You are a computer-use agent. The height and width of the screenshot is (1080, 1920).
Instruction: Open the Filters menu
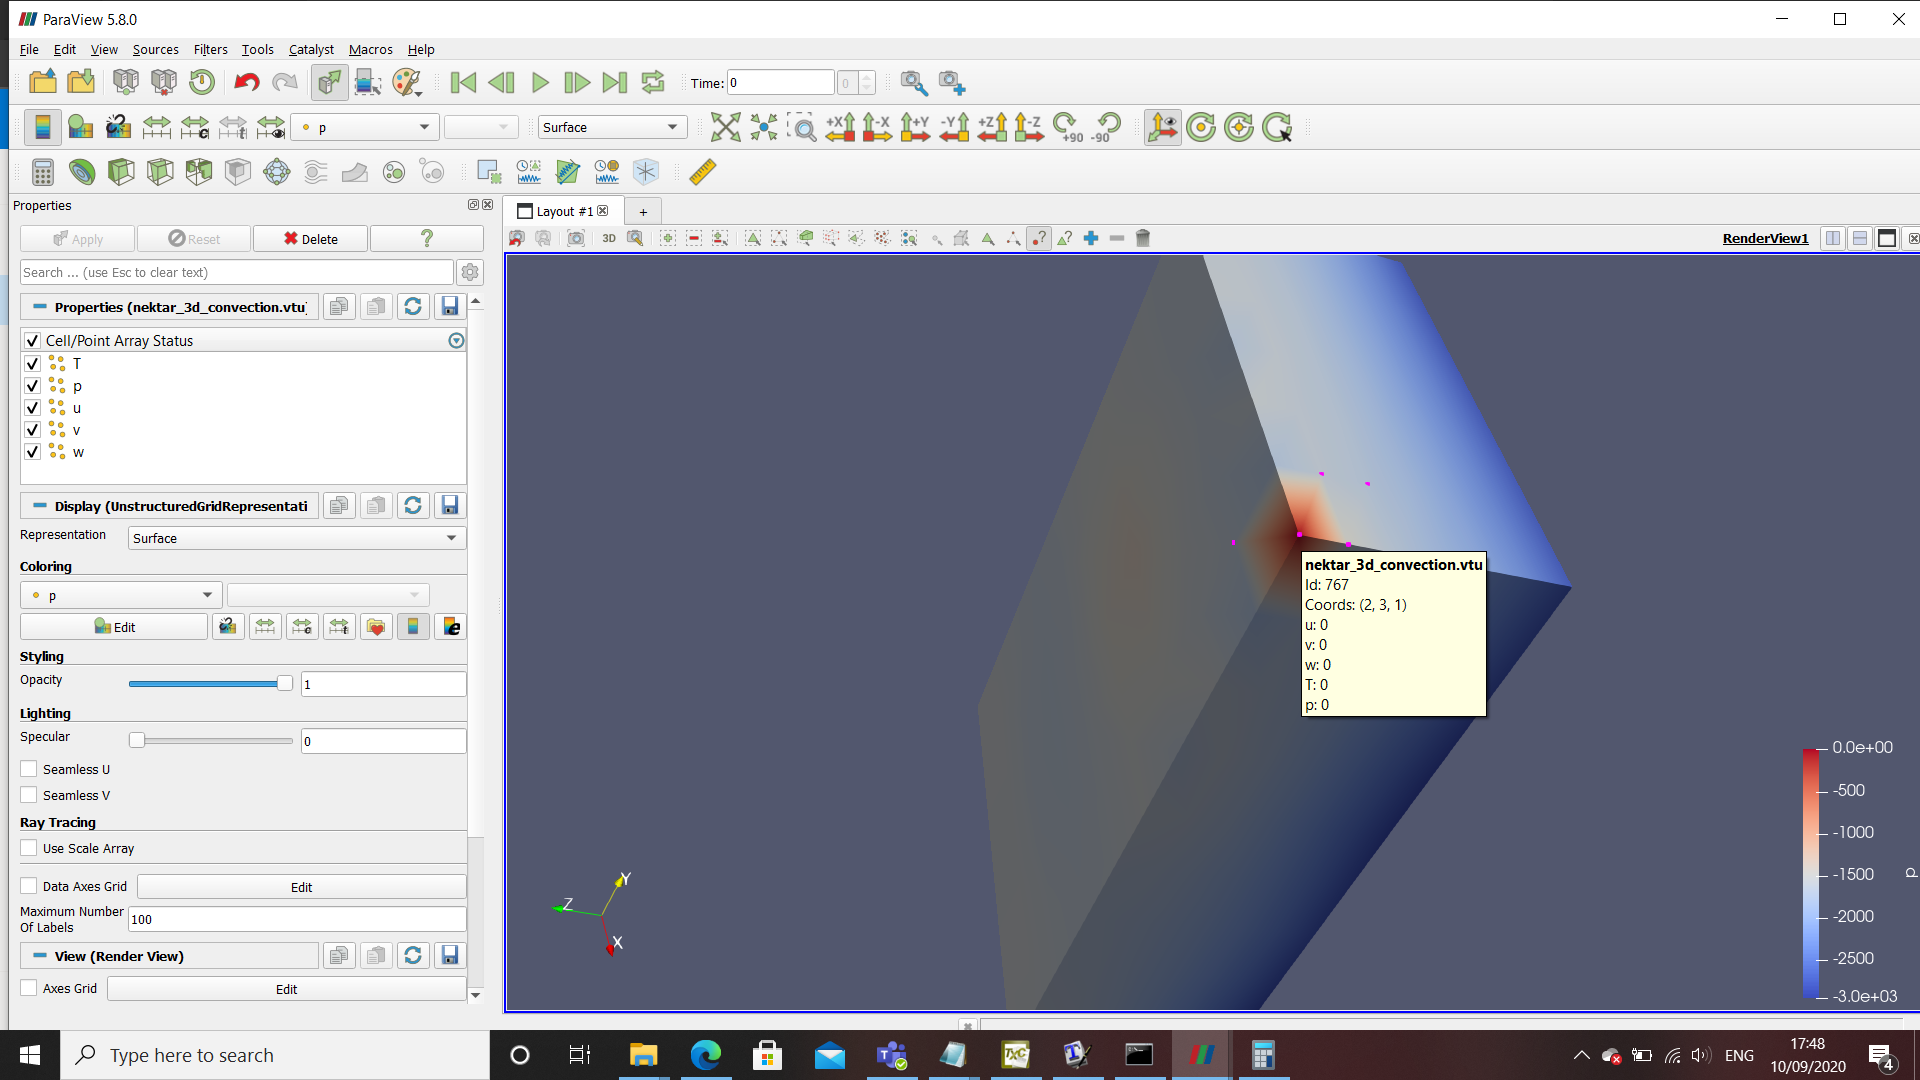click(210, 49)
